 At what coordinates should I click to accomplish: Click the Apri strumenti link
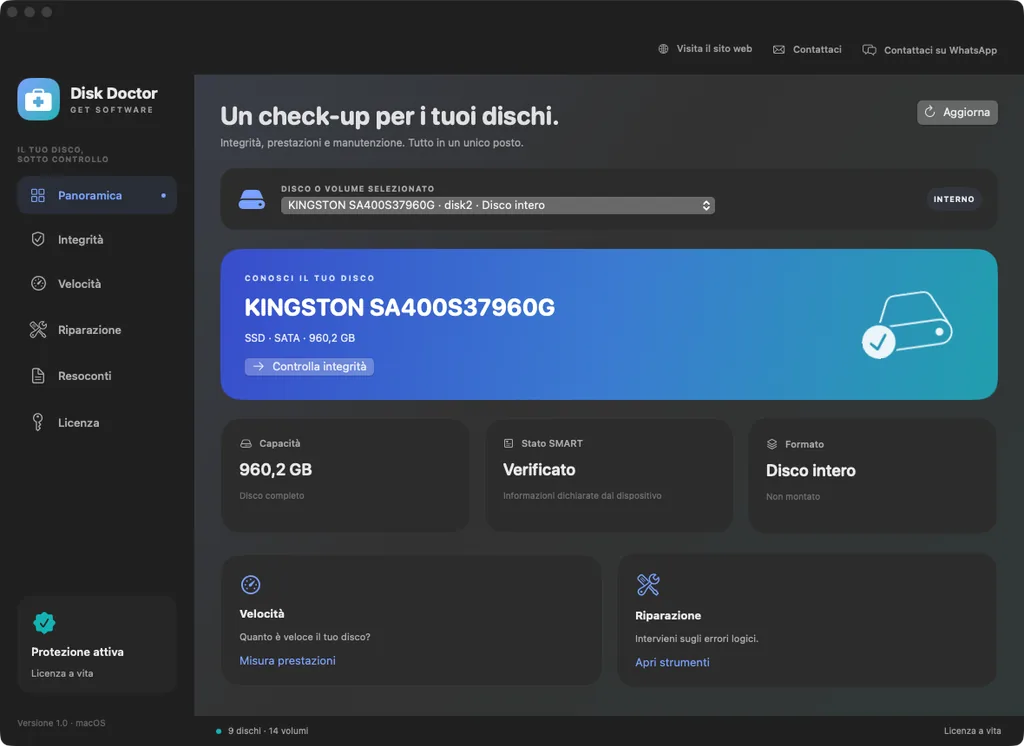[x=672, y=662]
